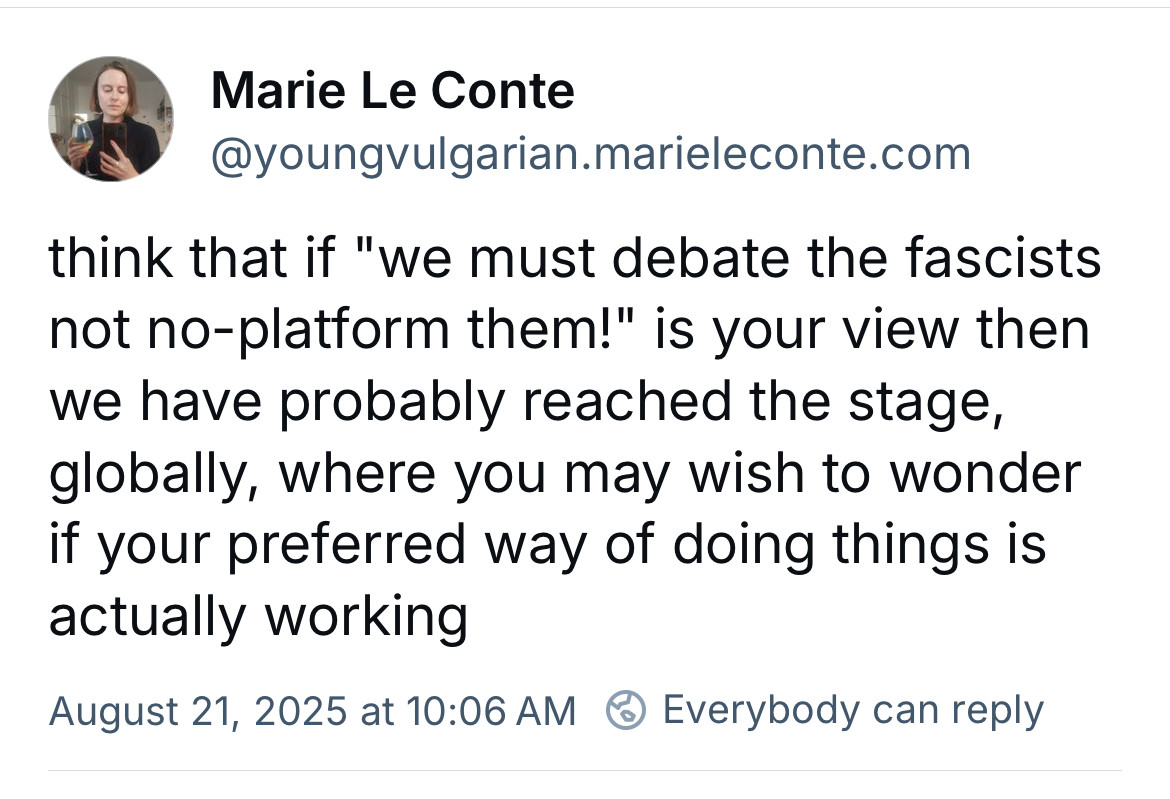Click the phrase "no-platform them!" in the post
Screen dimensions: 1170x799
(390, 330)
